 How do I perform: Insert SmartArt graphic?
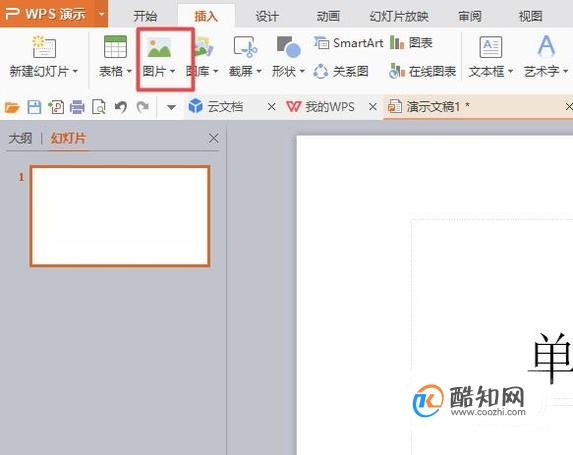pos(348,43)
